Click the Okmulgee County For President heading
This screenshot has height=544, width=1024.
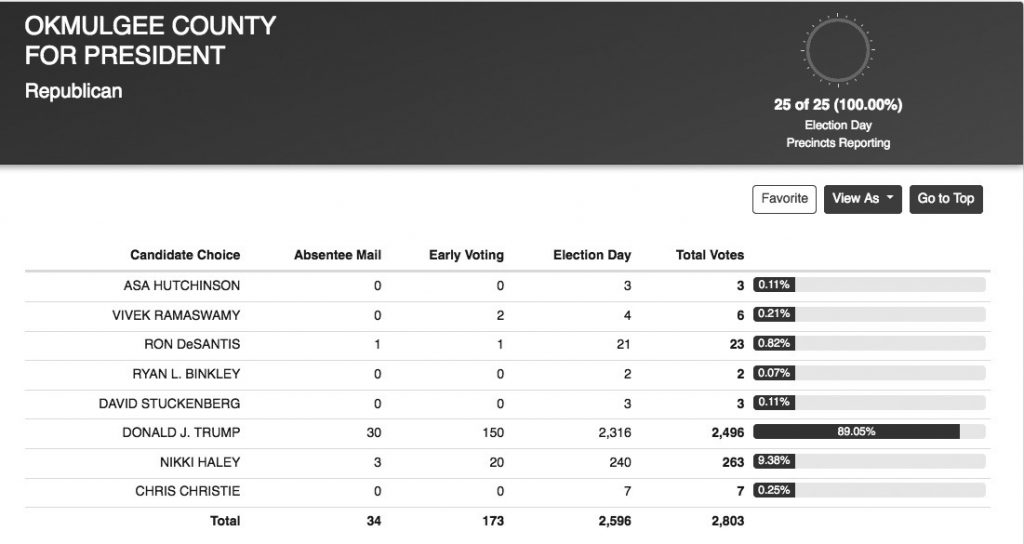pyautogui.click(x=150, y=40)
